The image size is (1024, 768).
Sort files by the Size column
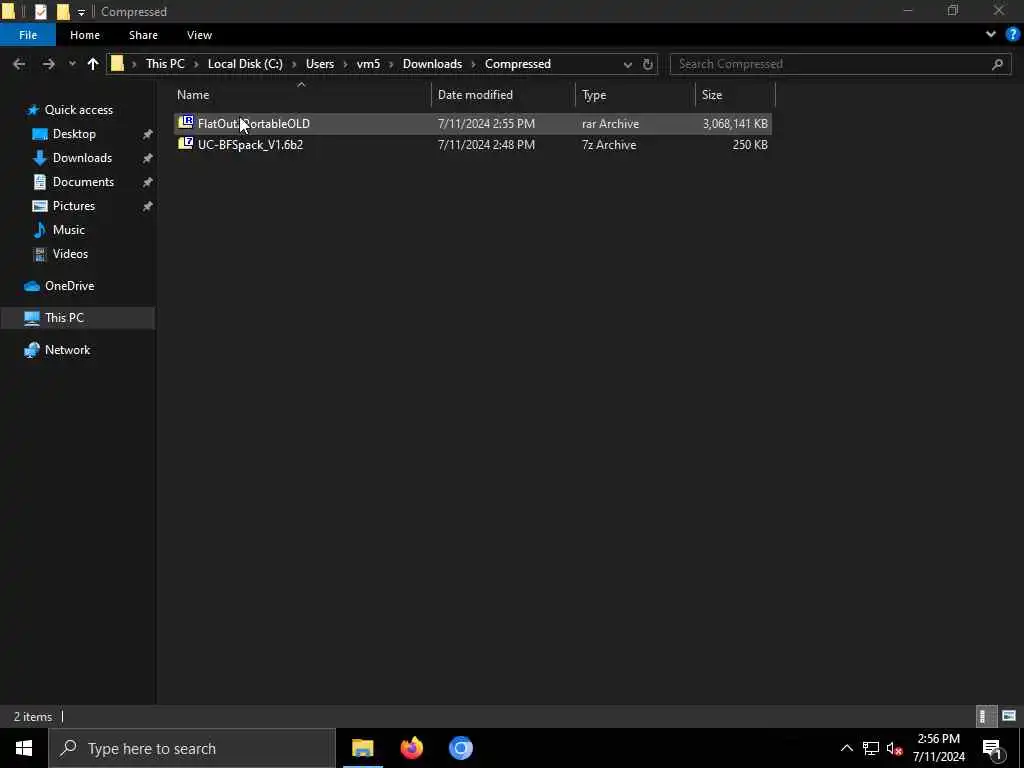click(x=712, y=95)
